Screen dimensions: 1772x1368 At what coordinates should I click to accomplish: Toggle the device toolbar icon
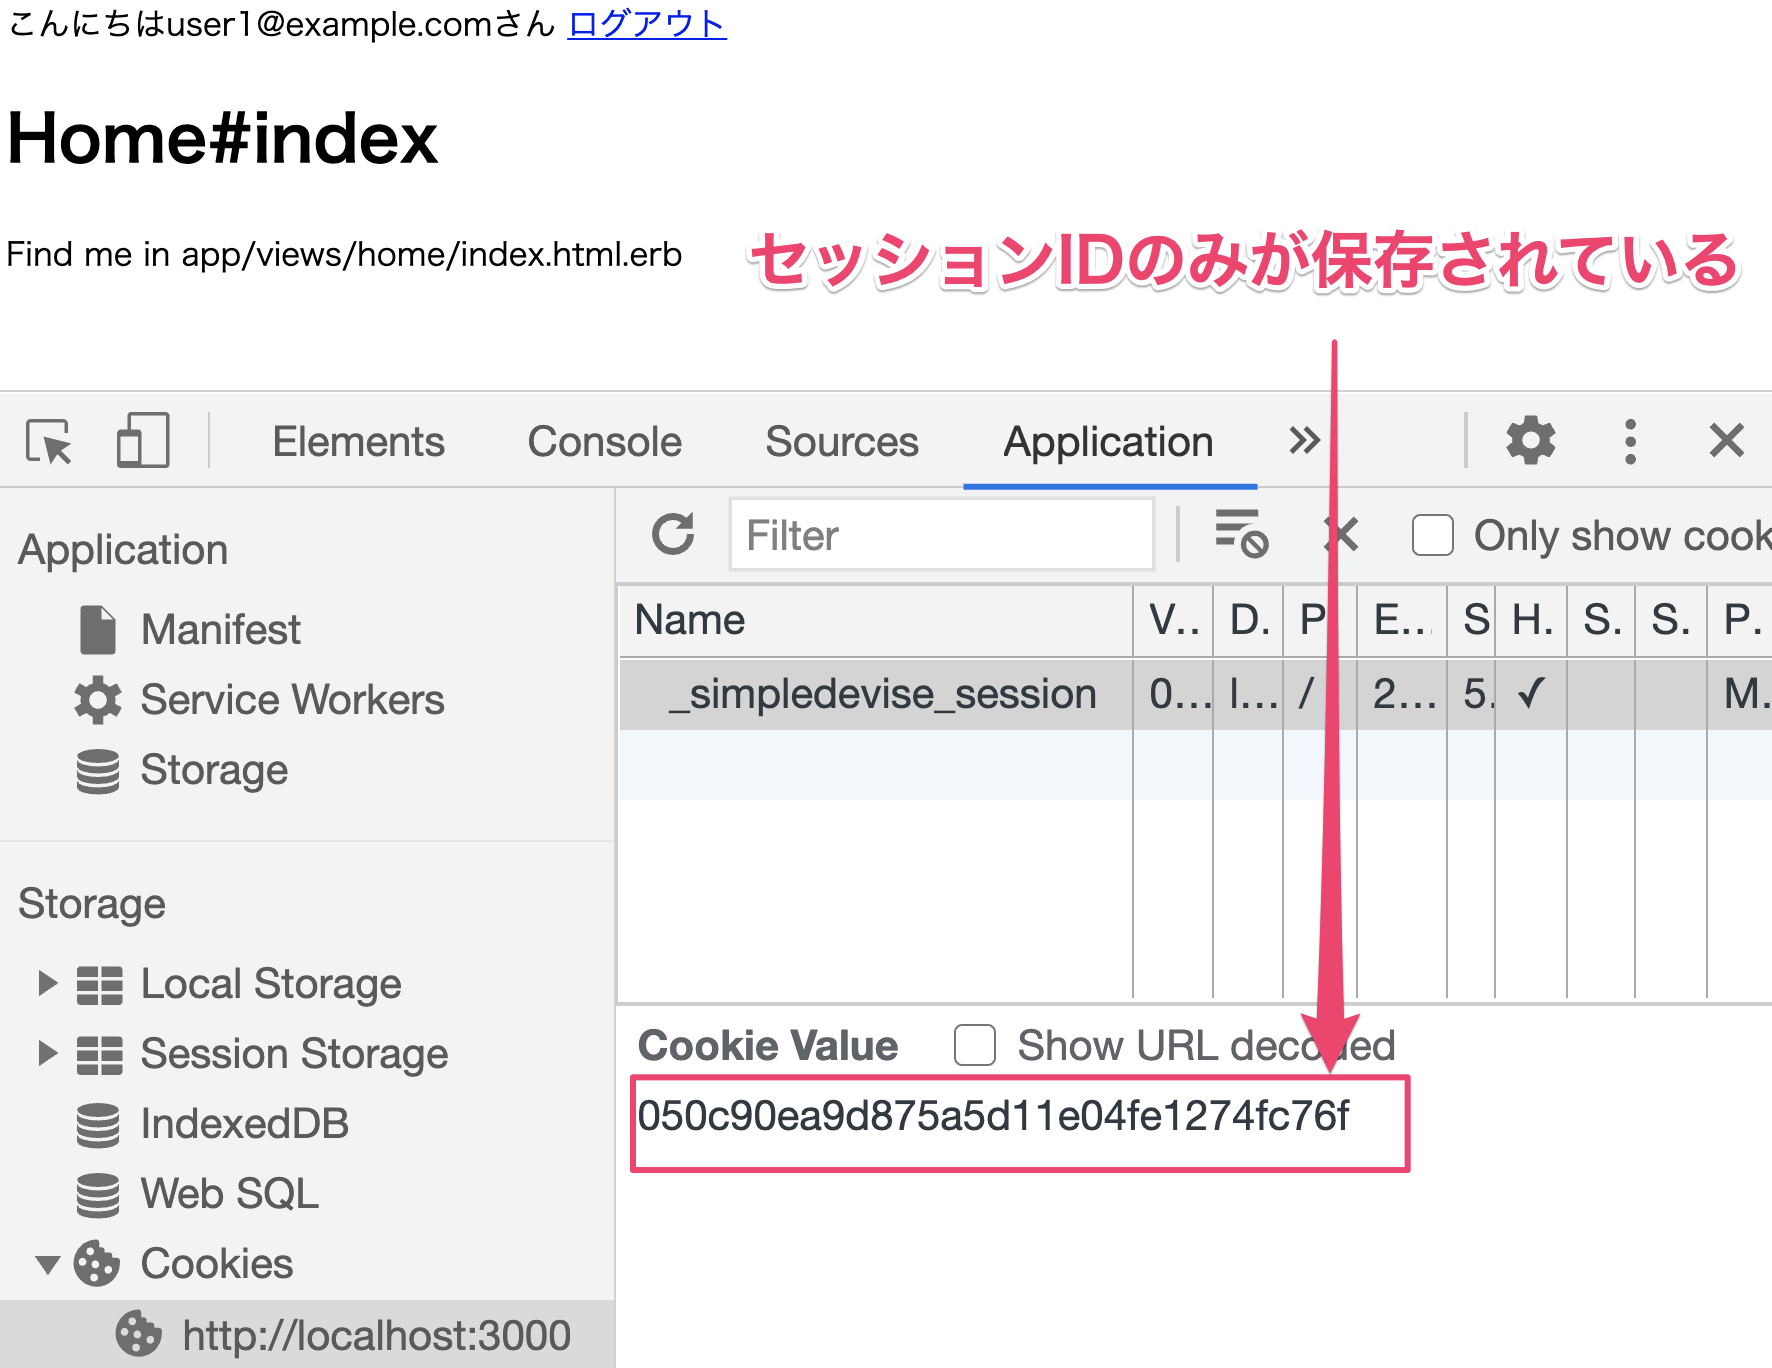[x=142, y=441]
